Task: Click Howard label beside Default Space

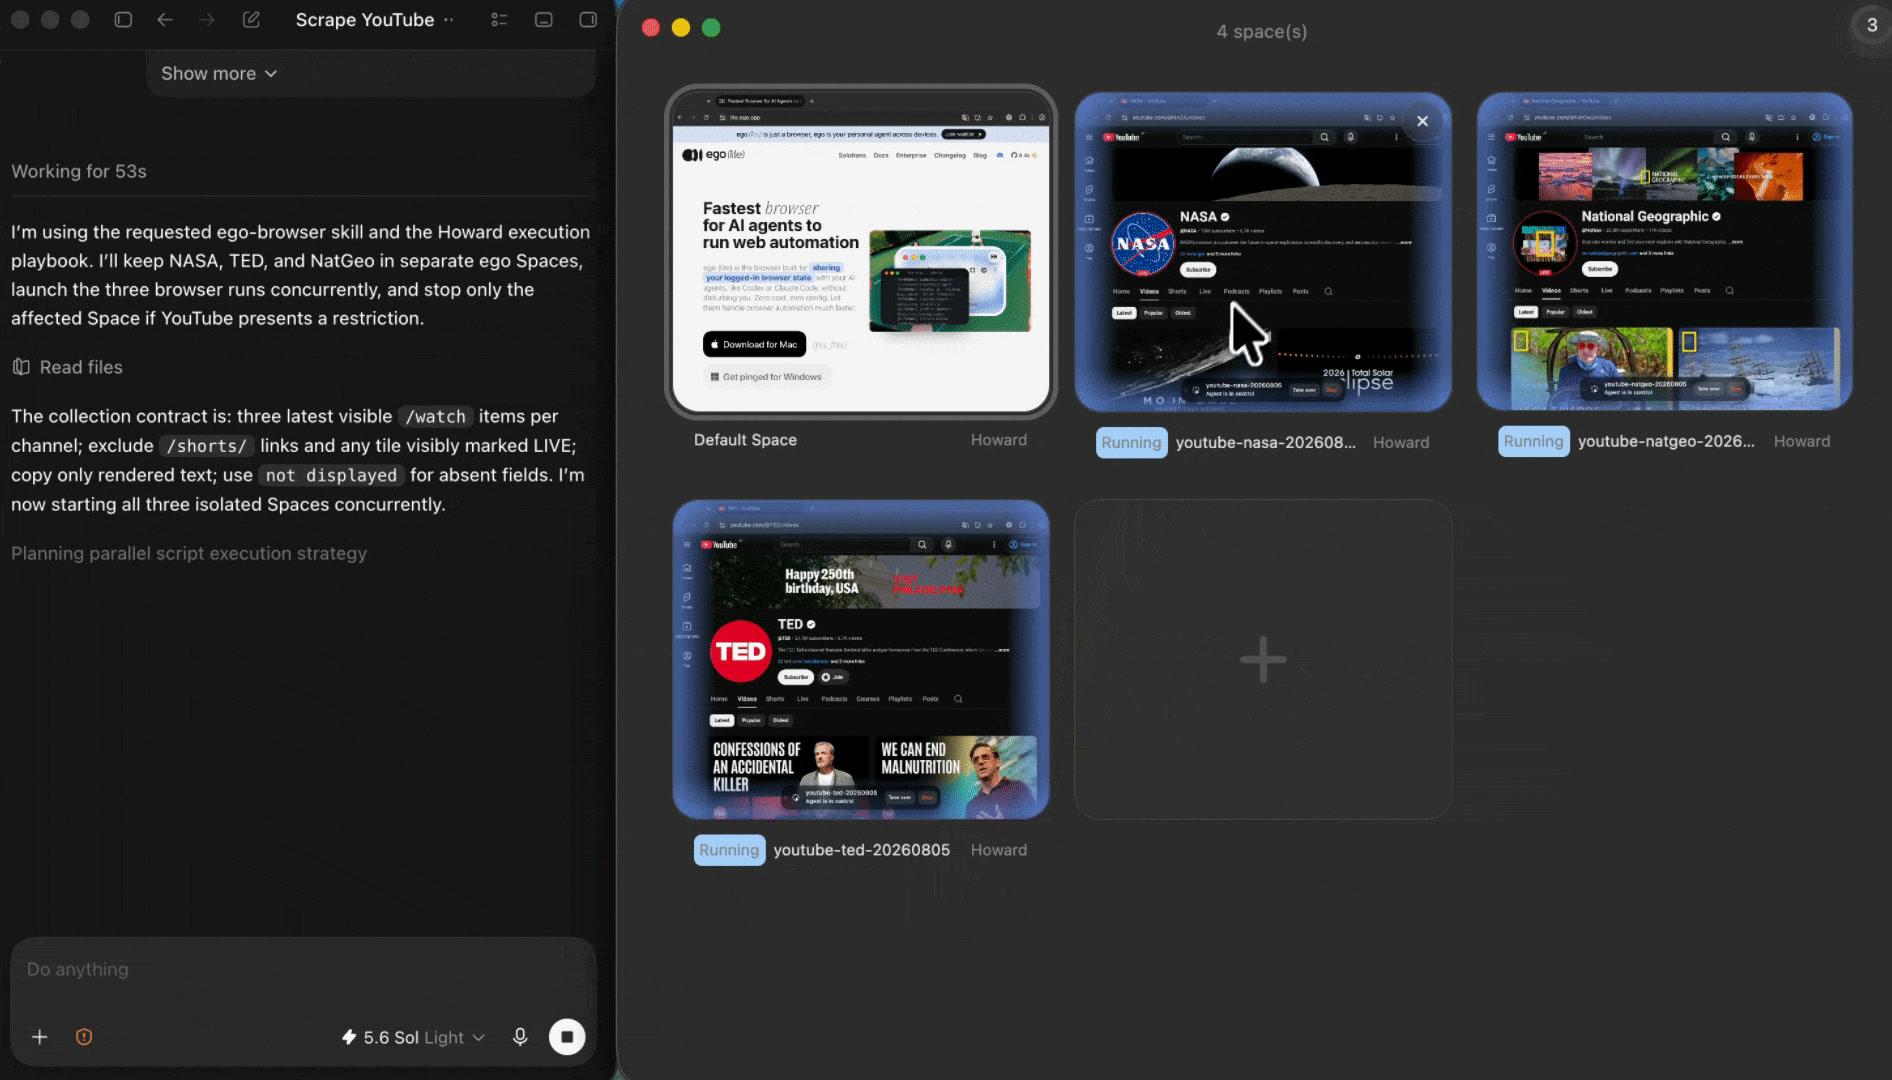Action: click(x=998, y=440)
